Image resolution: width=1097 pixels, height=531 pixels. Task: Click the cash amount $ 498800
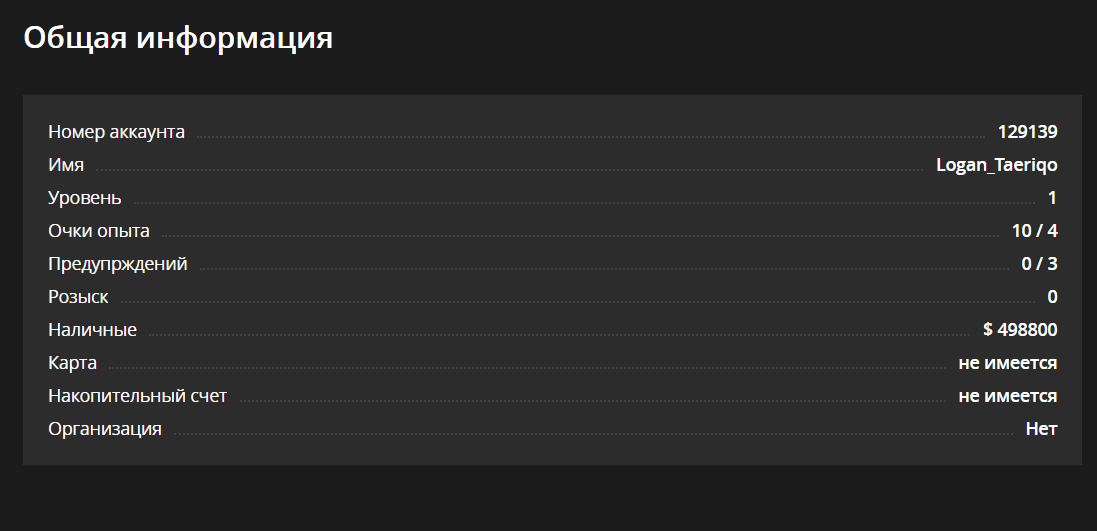coord(1020,330)
